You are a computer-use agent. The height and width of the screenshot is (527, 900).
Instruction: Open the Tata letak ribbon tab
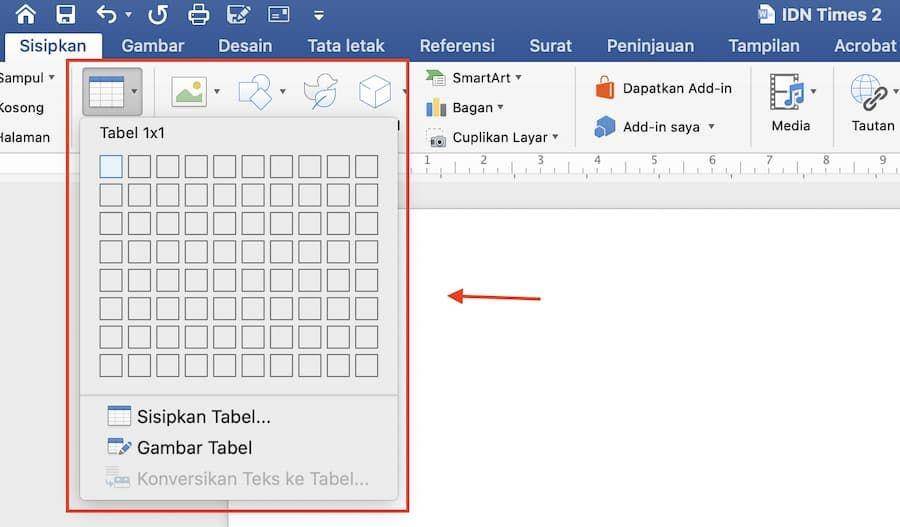pyautogui.click(x=346, y=45)
